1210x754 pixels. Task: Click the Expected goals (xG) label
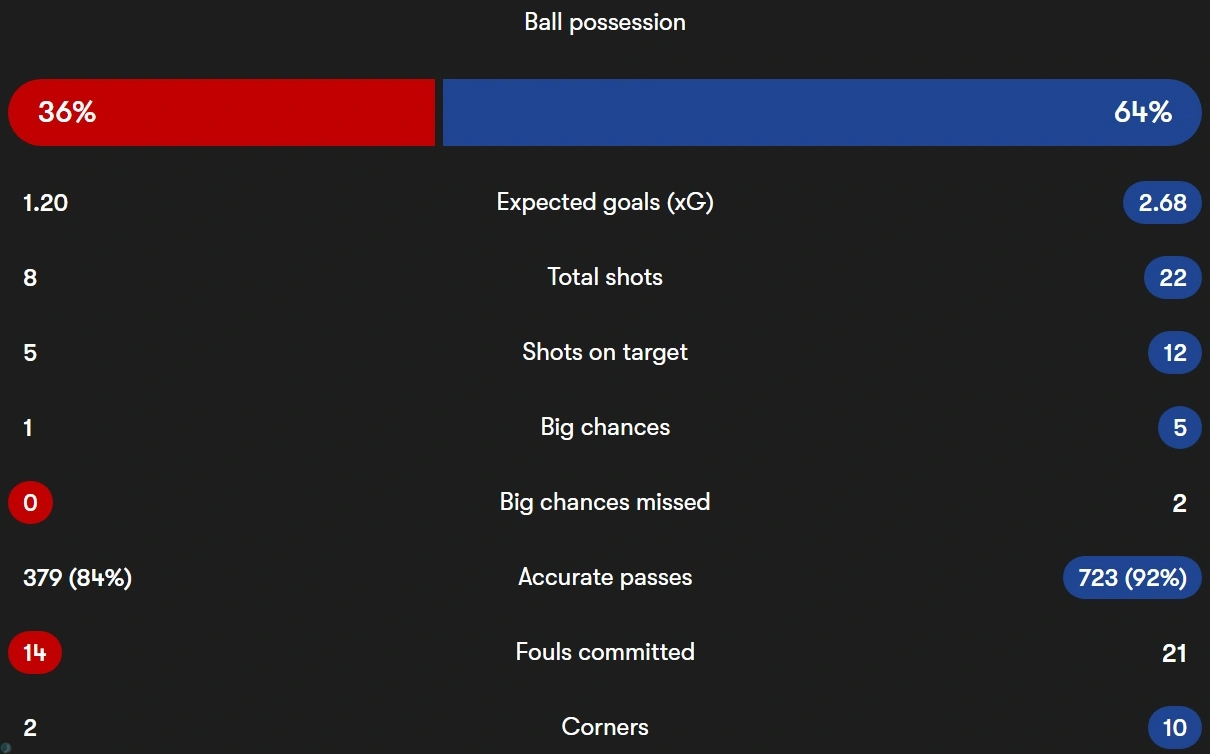coord(605,202)
